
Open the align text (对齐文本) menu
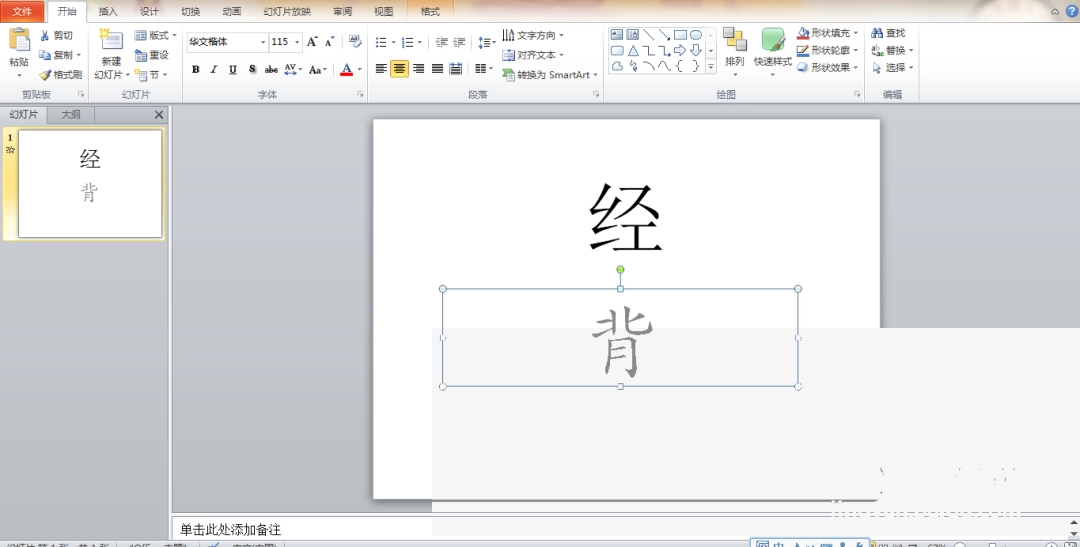533,54
